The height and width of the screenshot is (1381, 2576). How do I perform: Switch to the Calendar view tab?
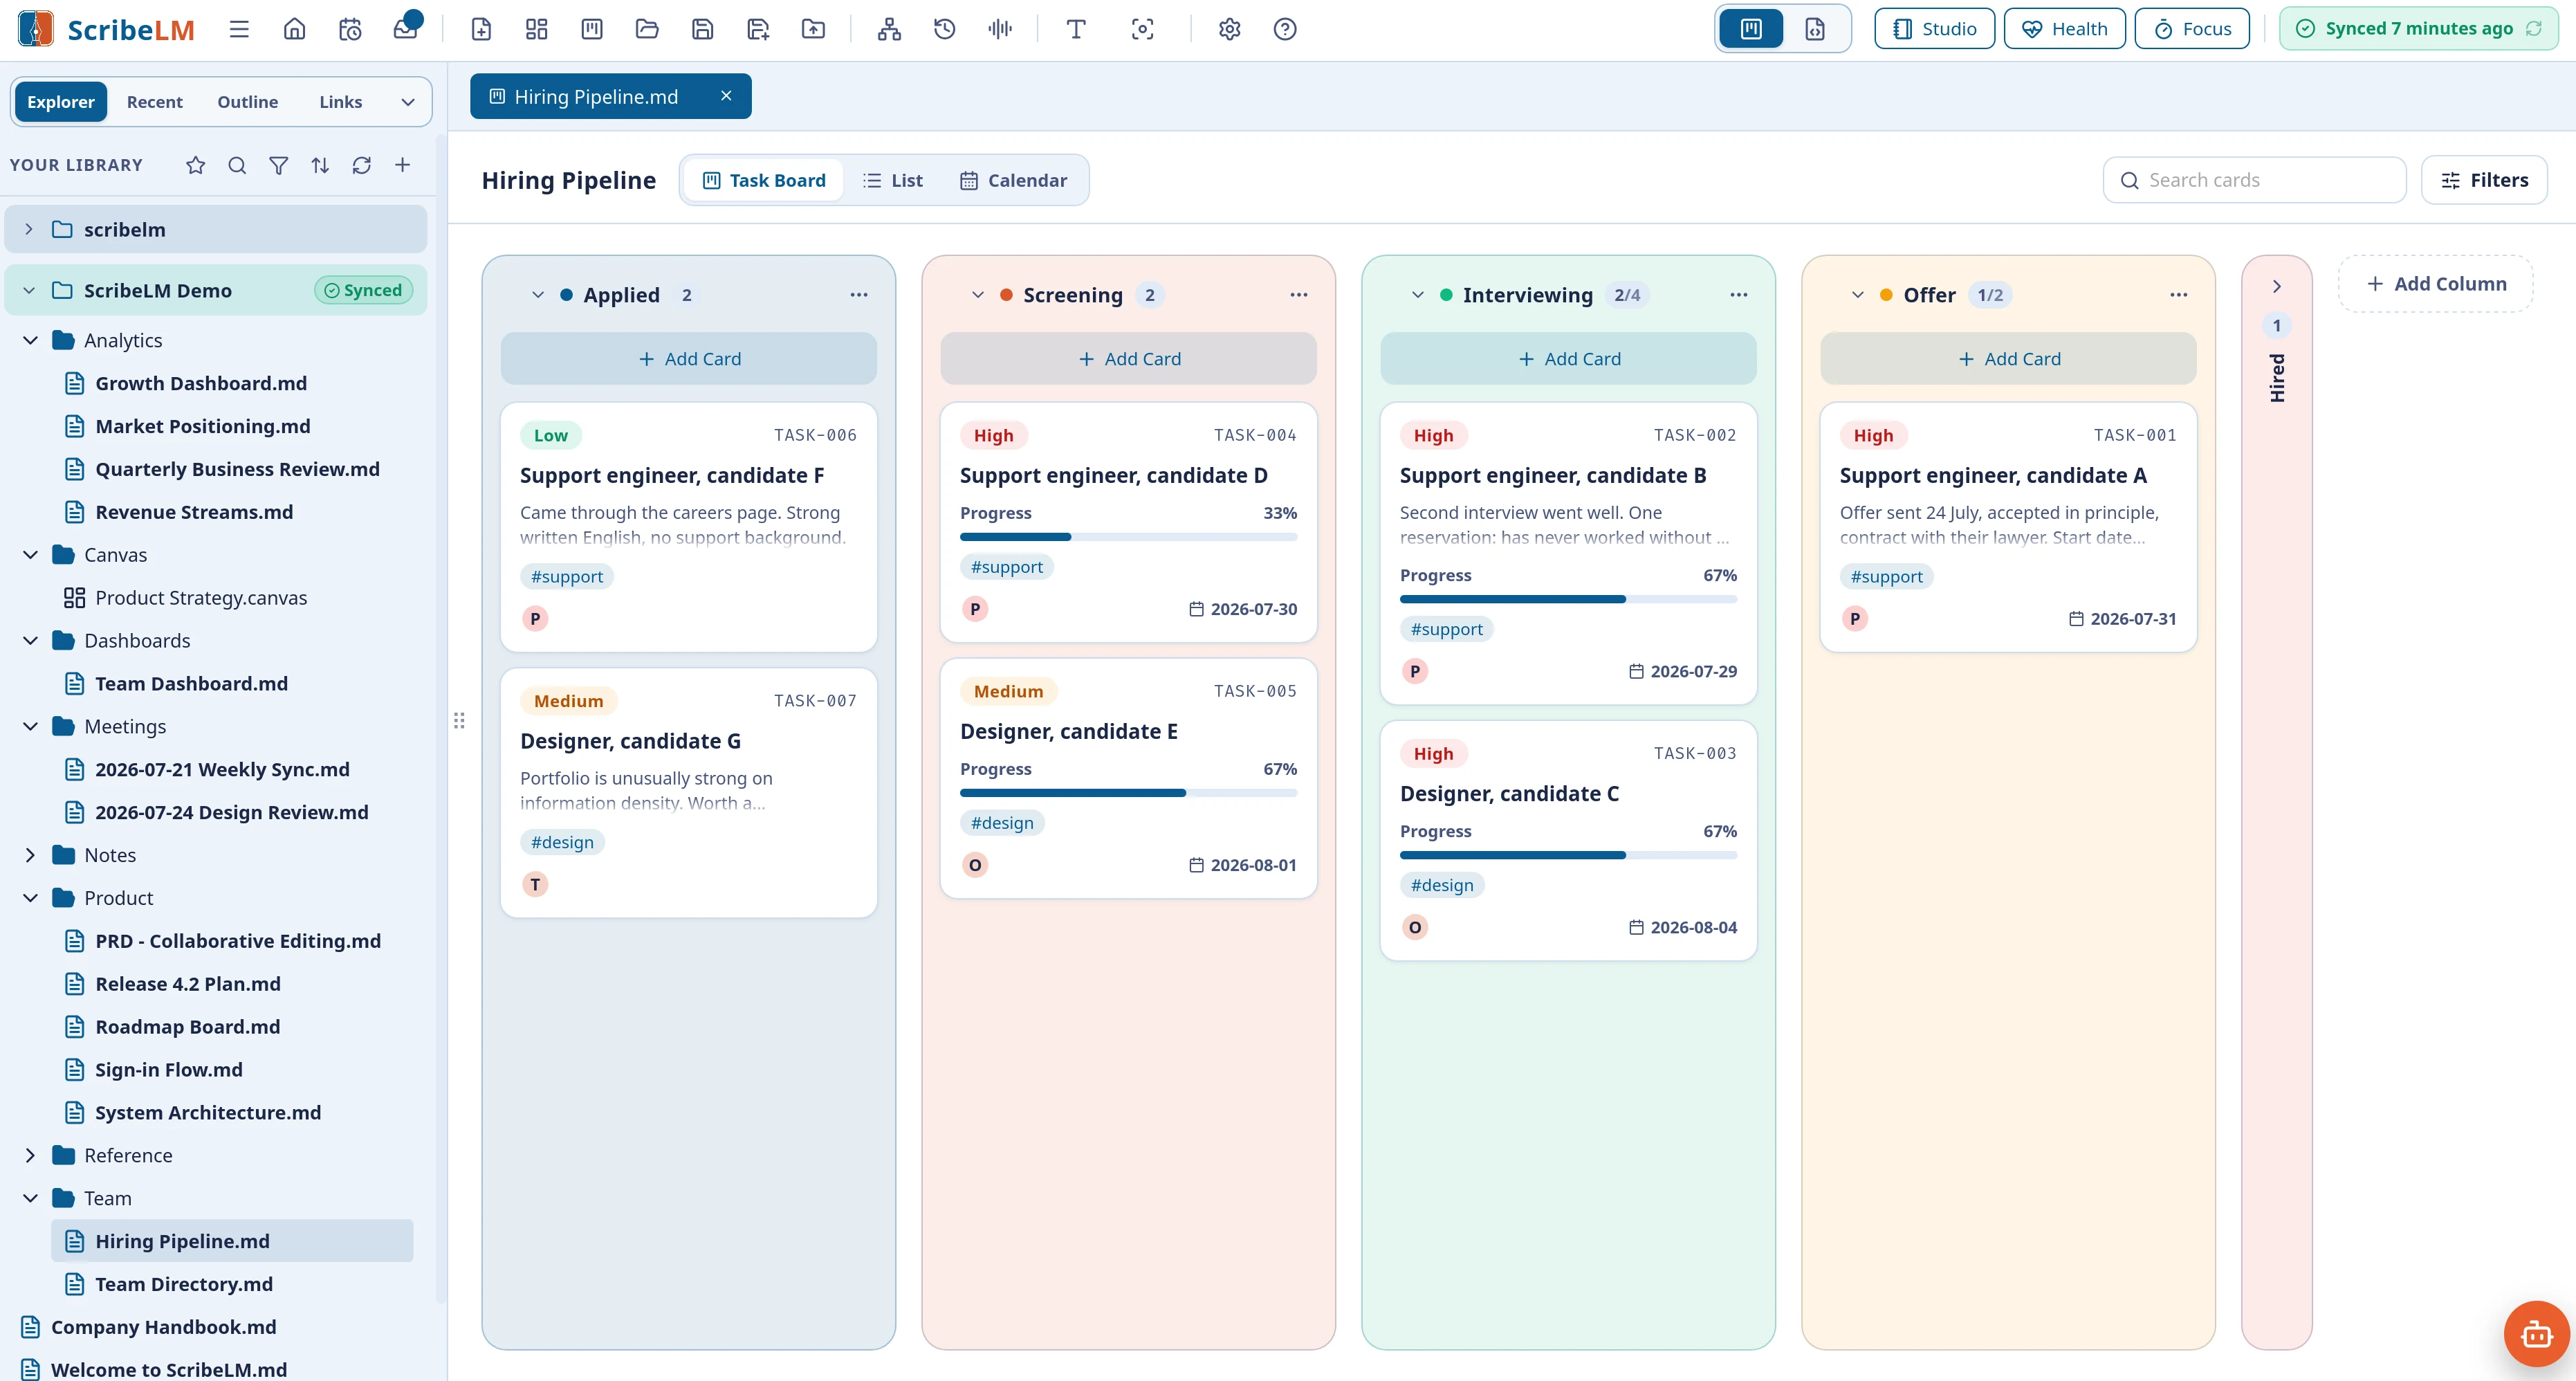point(1014,181)
